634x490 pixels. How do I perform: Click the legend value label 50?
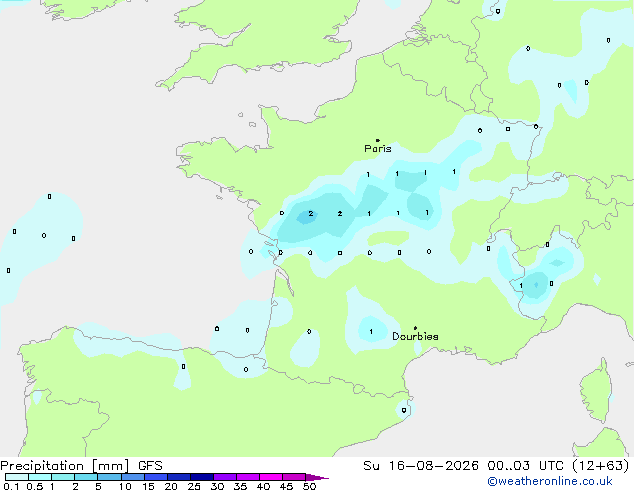309,486
